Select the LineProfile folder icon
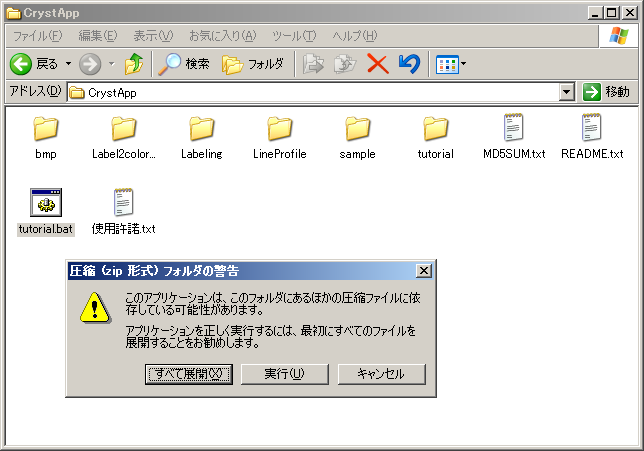Image resolution: width=644 pixels, height=451 pixels. click(280, 129)
